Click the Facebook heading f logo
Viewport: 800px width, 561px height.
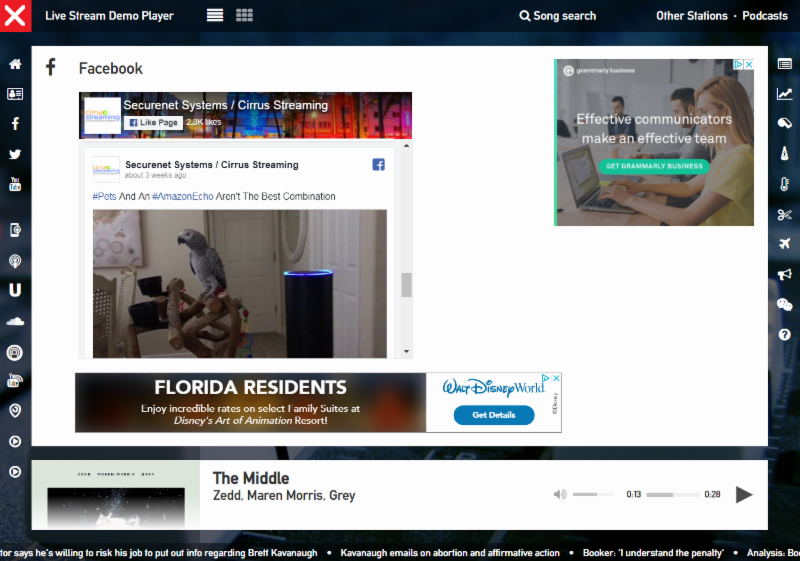51,67
